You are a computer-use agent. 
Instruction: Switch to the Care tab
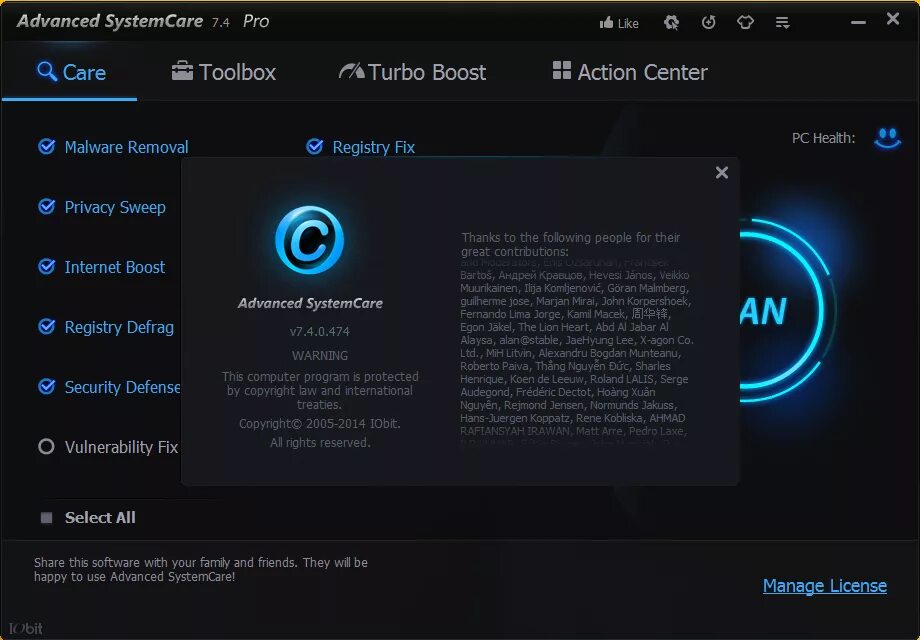click(x=71, y=72)
